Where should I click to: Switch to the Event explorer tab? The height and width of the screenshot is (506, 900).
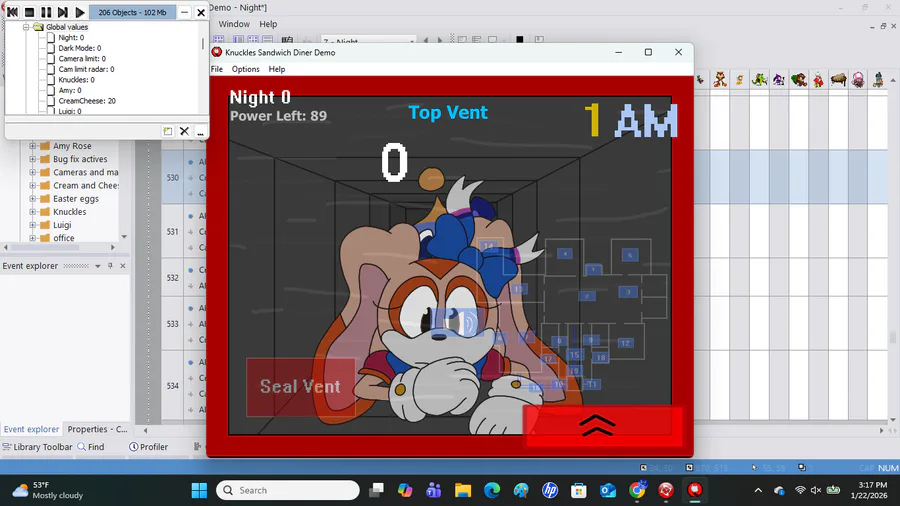click(31, 429)
